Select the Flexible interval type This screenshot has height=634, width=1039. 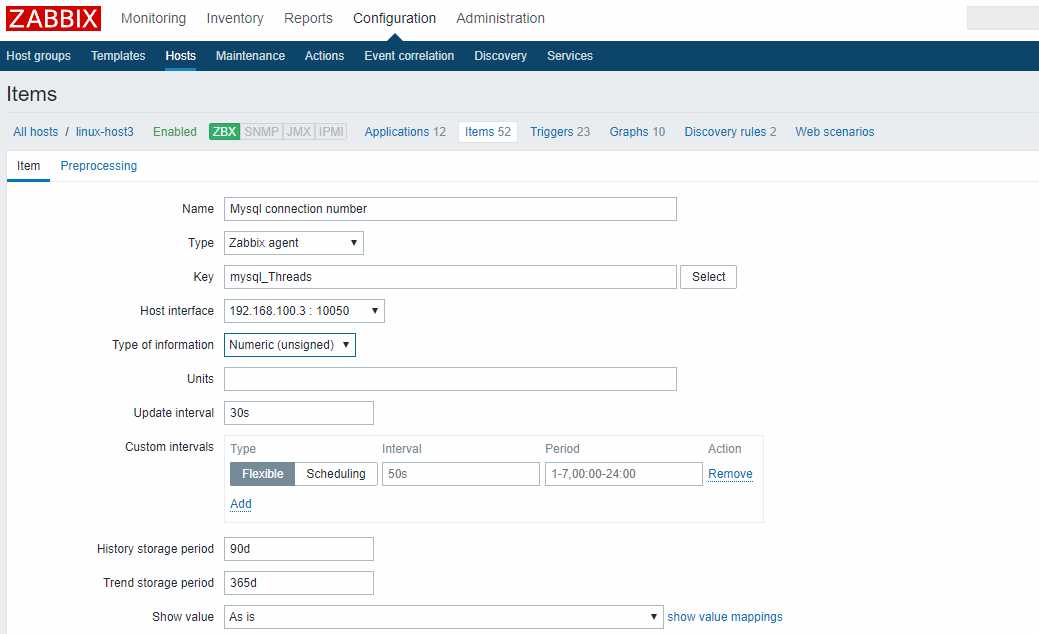(x=262, y=474)
